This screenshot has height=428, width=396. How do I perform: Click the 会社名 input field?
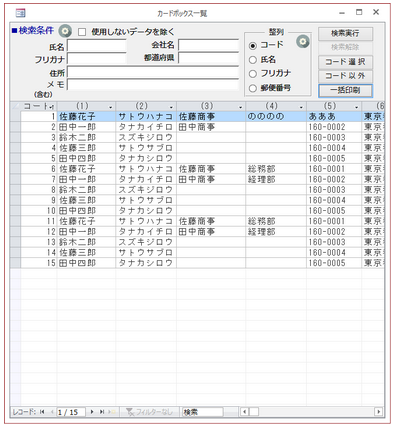(x=209, y=45)
